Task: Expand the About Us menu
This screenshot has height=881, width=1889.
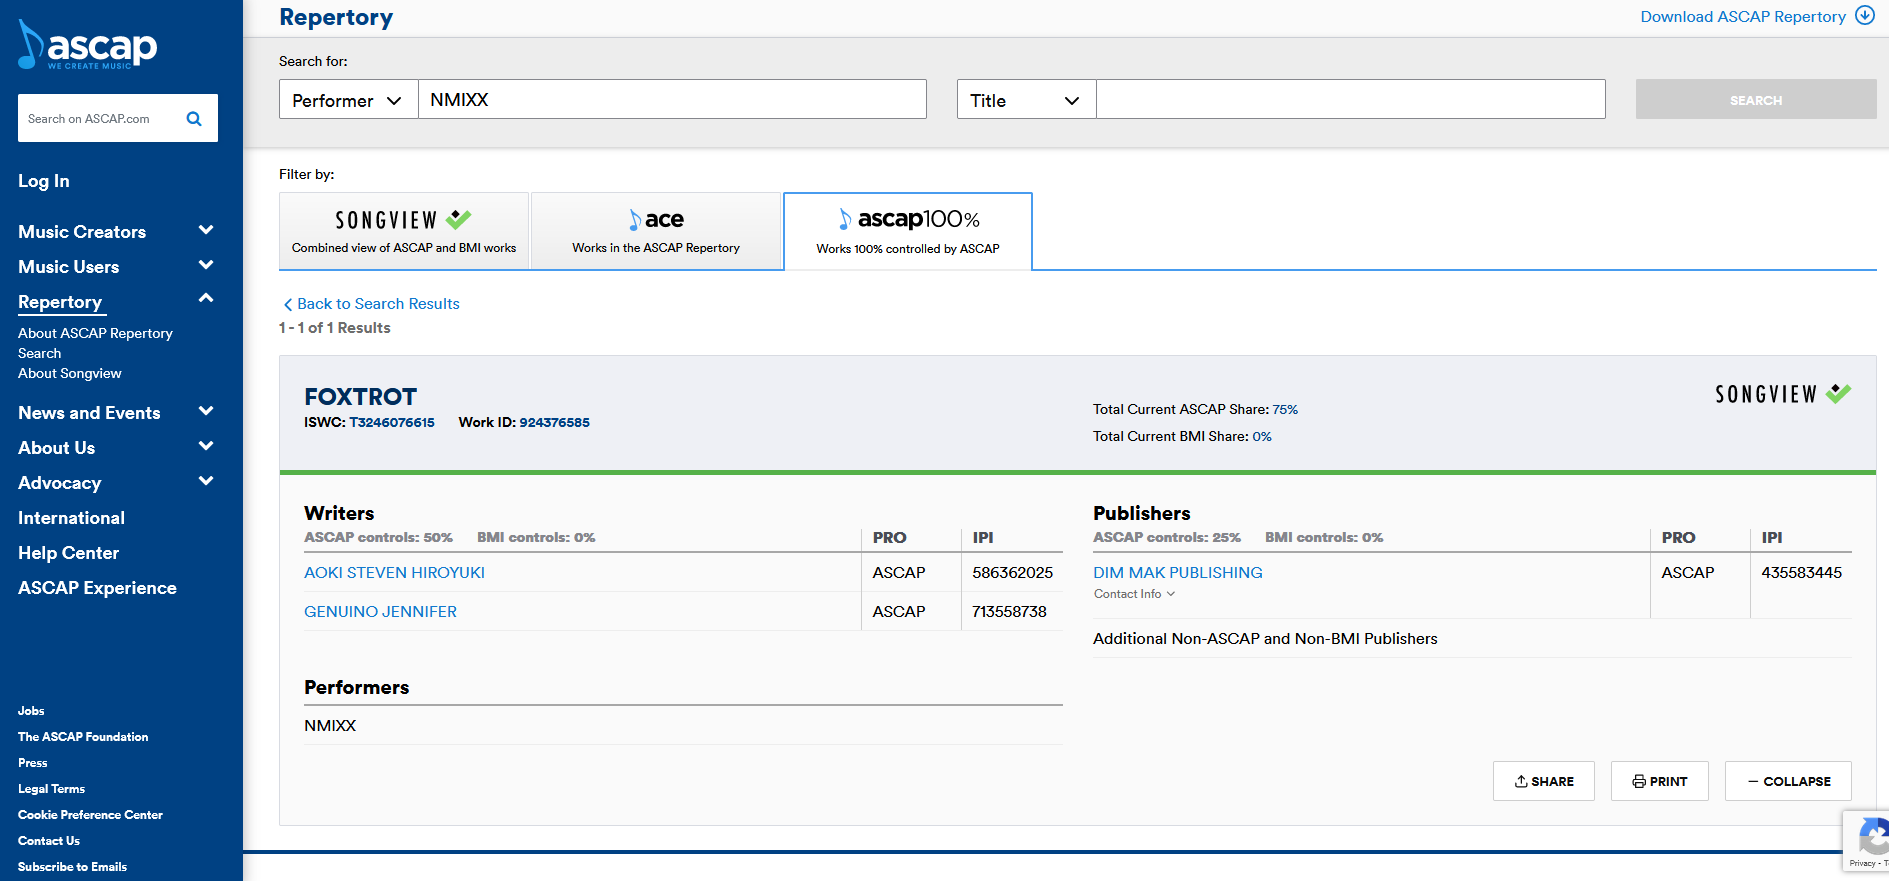Action: [206, 447]
